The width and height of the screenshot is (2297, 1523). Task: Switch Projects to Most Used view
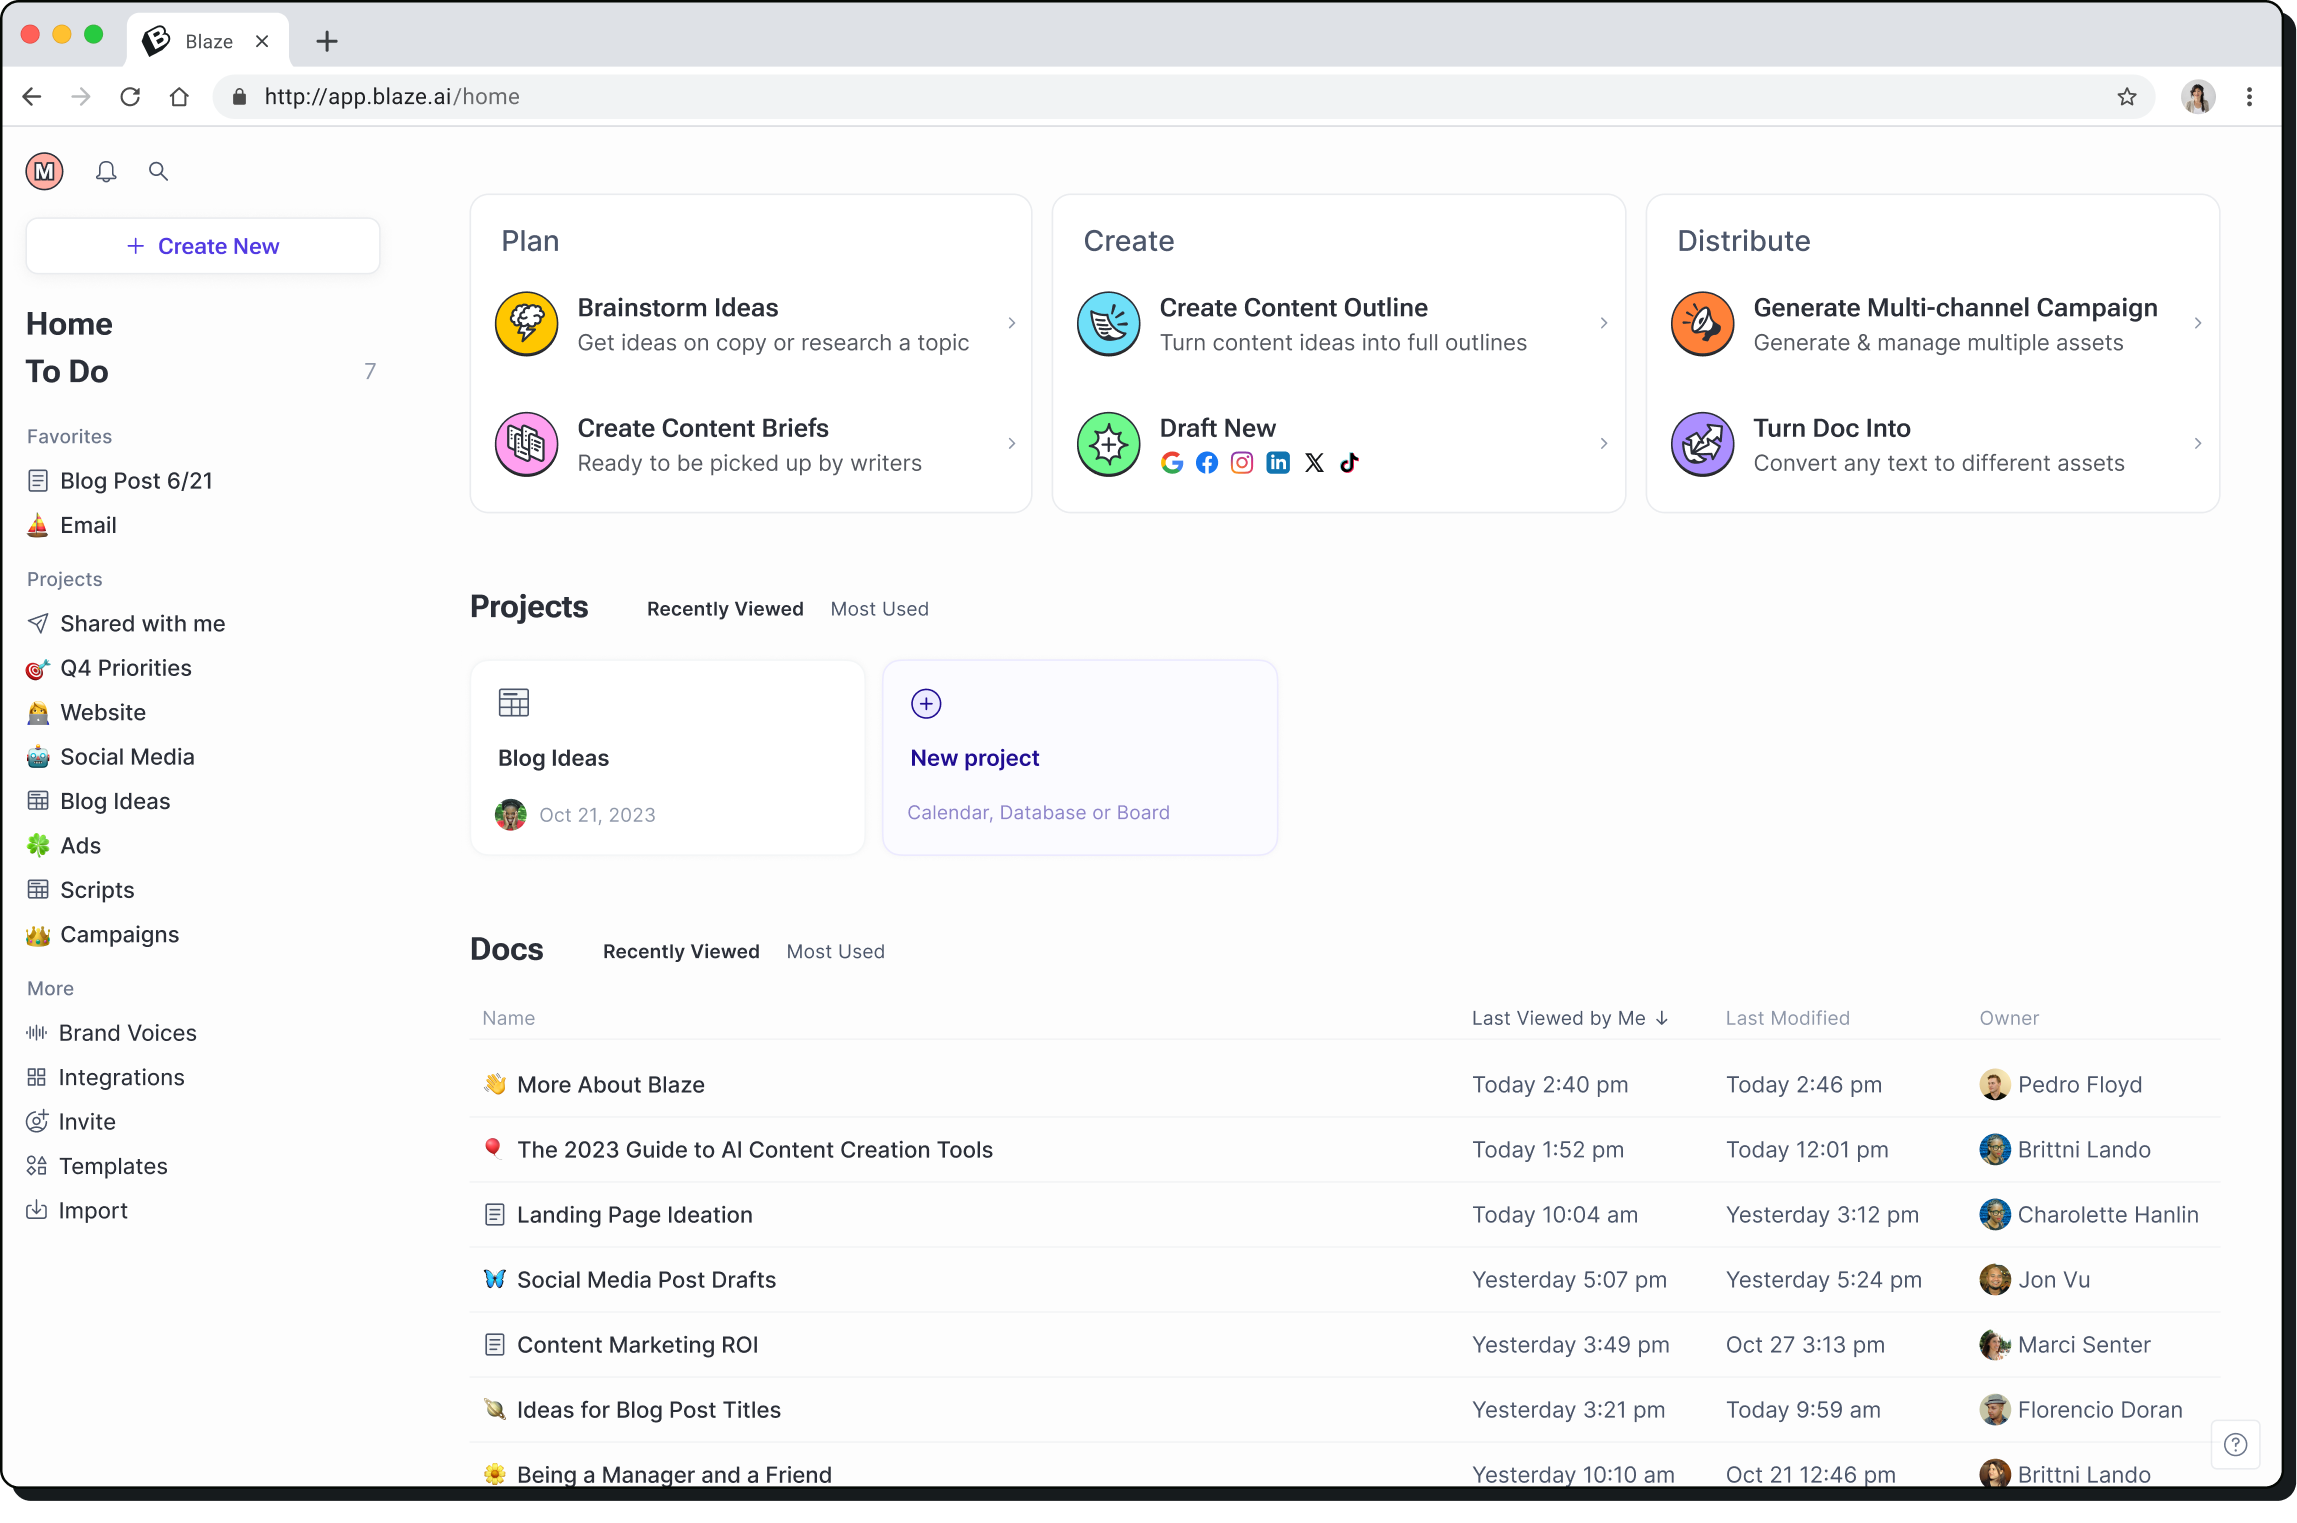(878, 608)
